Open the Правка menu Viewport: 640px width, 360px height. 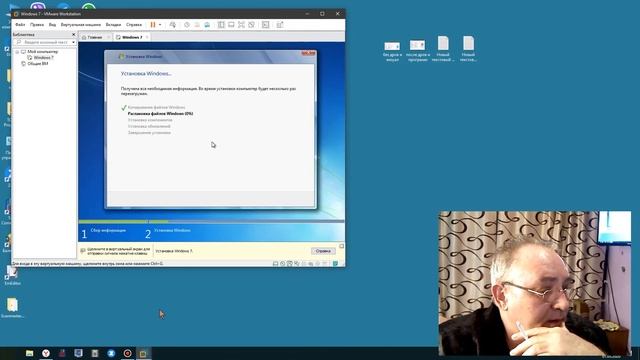37,25
